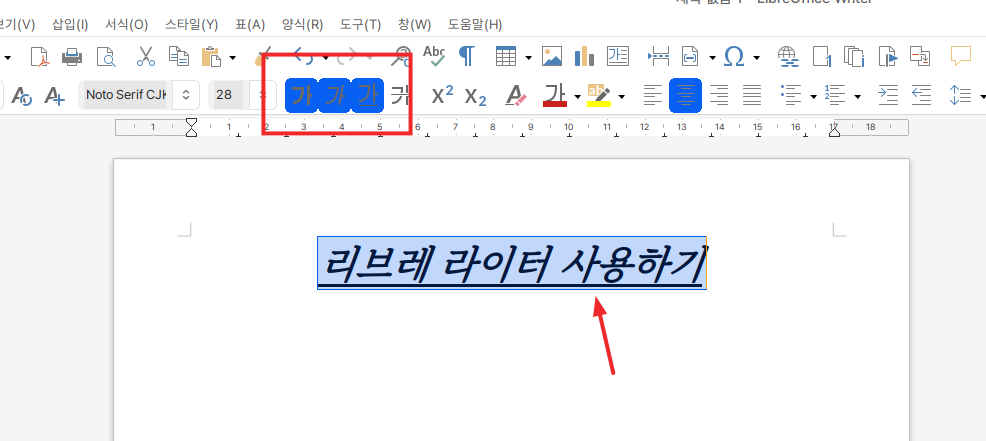This screenshot has height=441, width=986.
Task: Apply the red font color swatch
Action: tap(555, 96)
